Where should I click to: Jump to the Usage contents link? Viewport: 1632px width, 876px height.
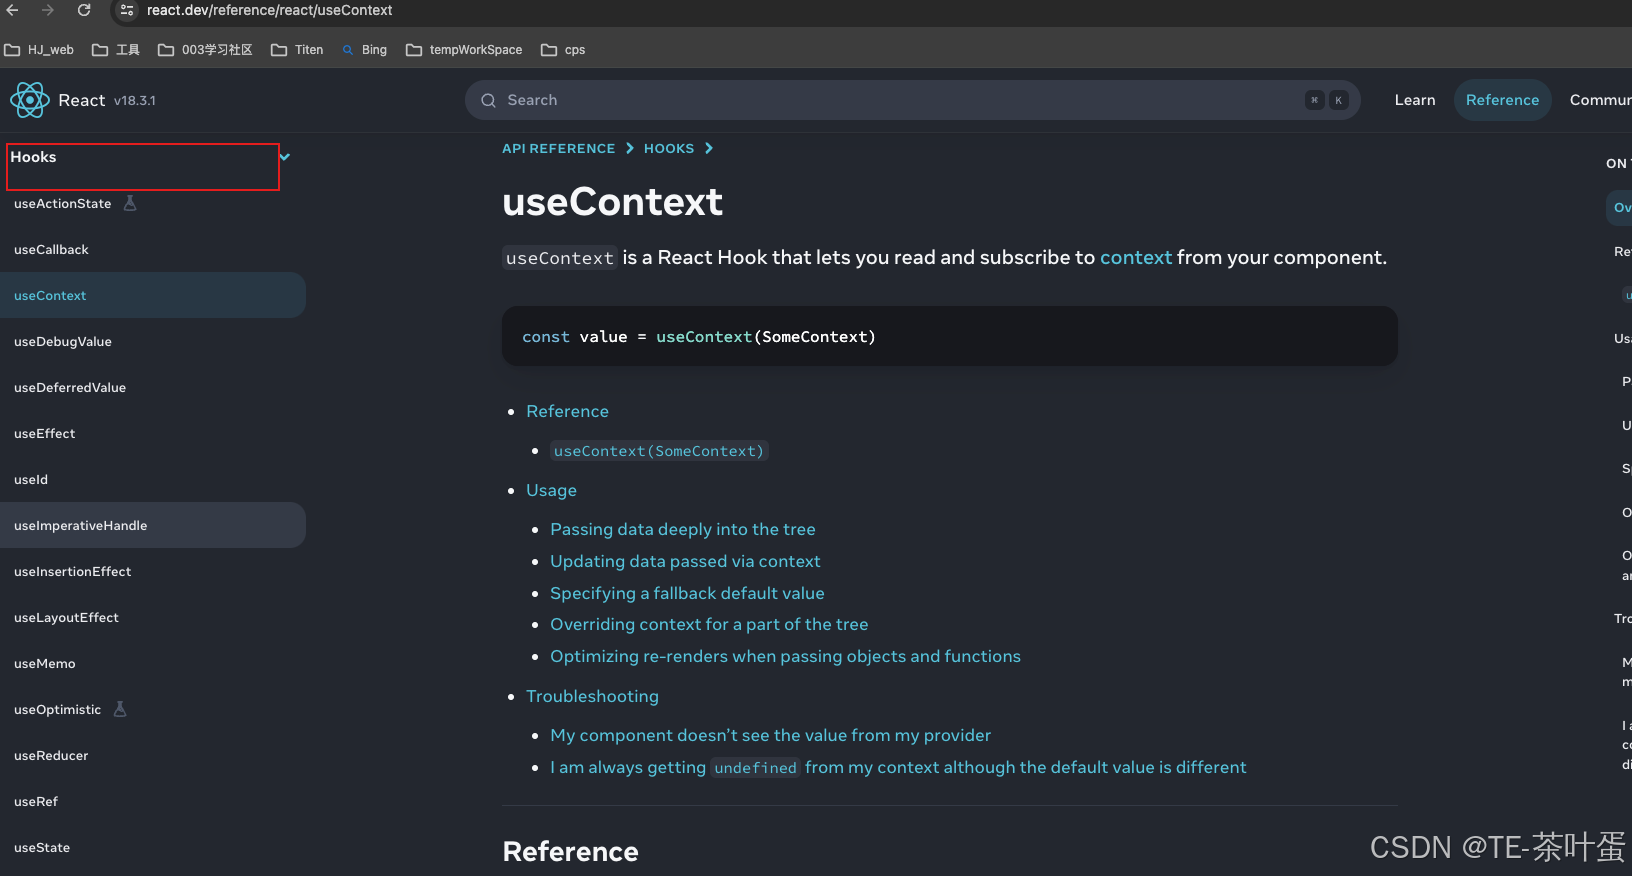[551, 490]
